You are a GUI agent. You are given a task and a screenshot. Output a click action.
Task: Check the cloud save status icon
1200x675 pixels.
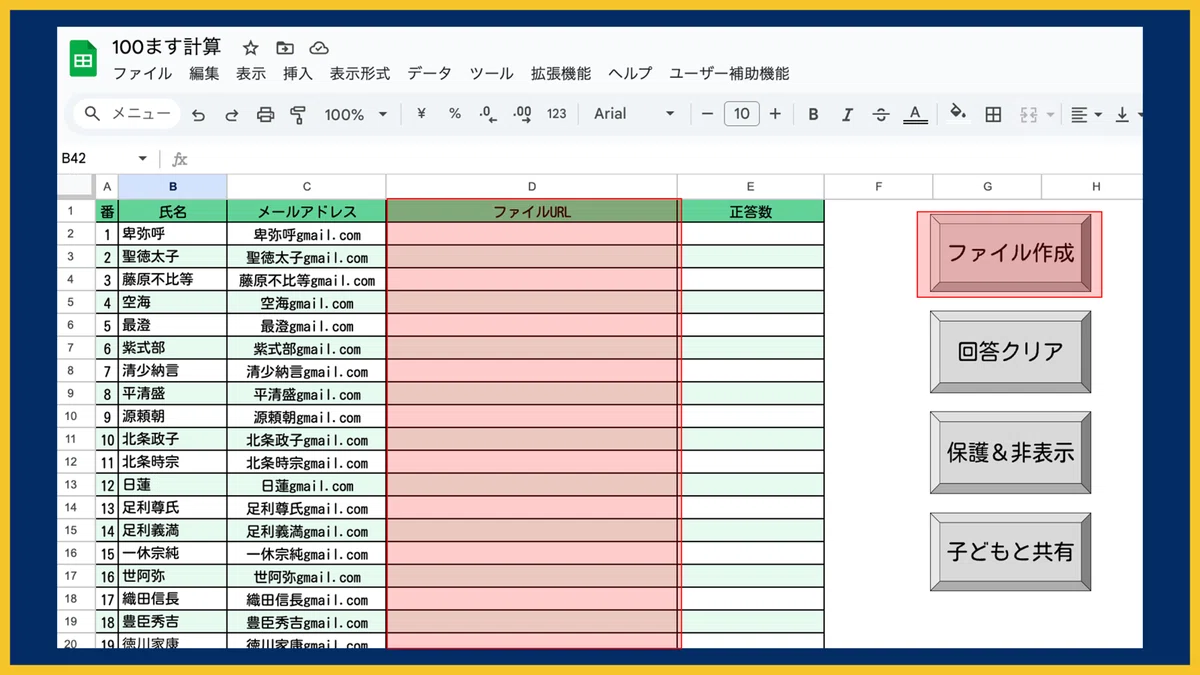(319, 48)
